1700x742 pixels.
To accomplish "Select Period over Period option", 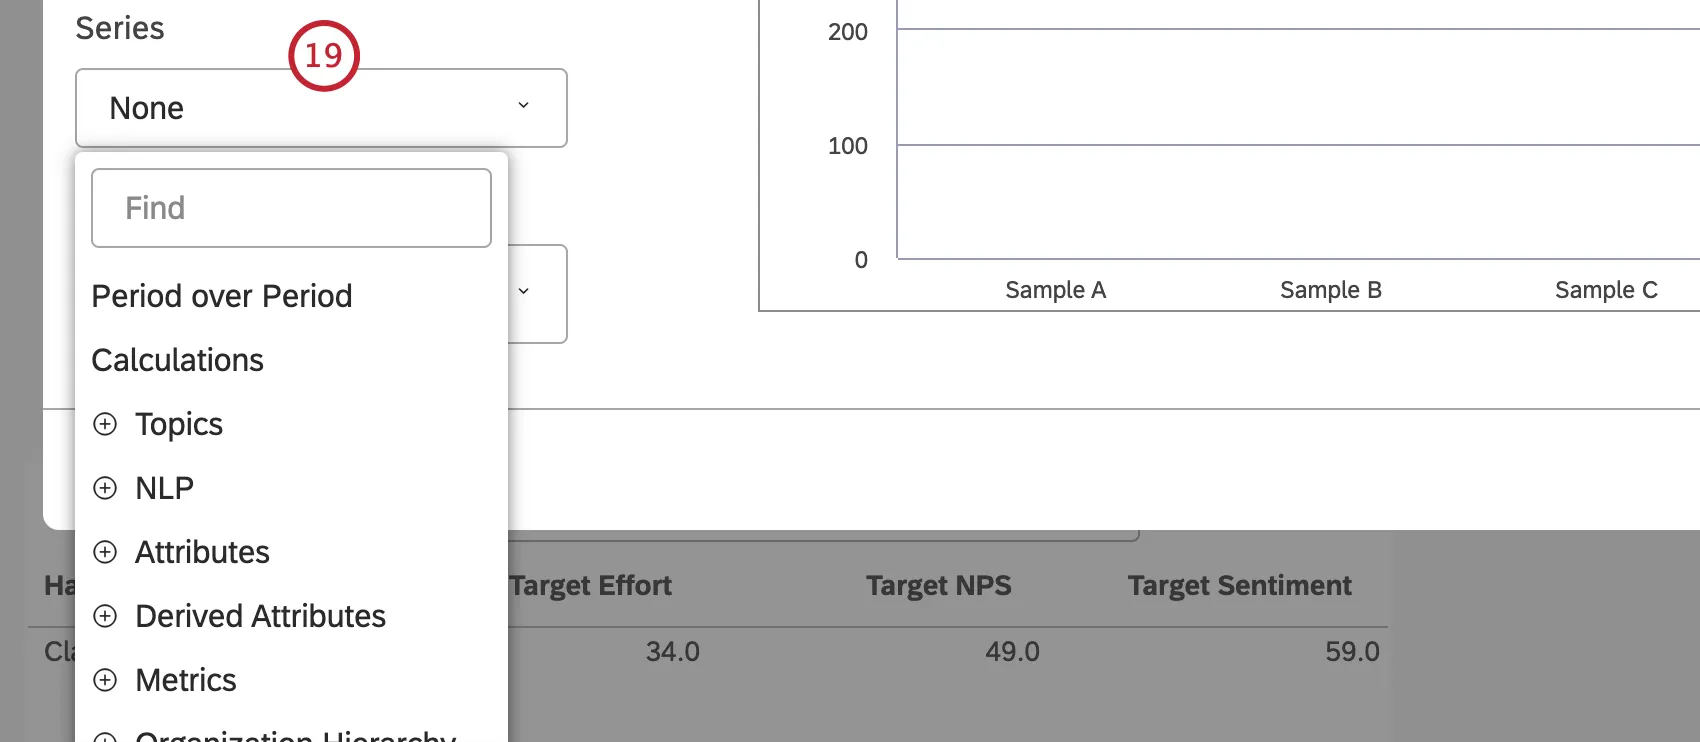I will (222, 296).
